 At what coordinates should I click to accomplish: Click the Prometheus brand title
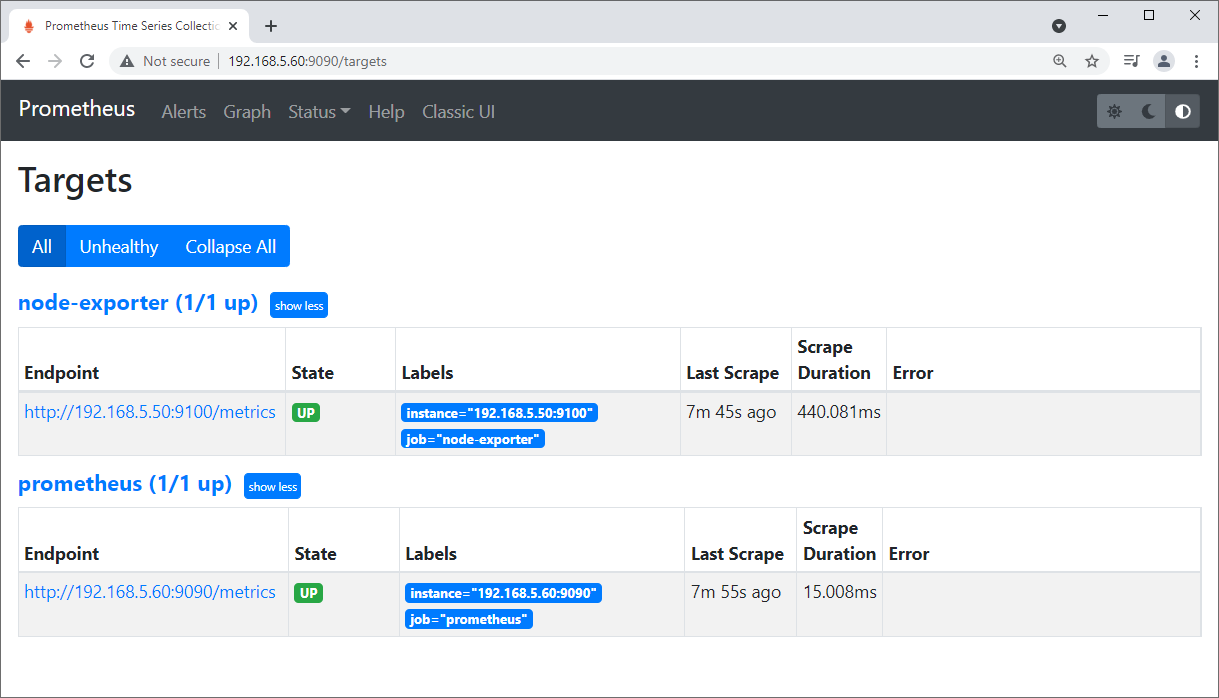(77, 109)
